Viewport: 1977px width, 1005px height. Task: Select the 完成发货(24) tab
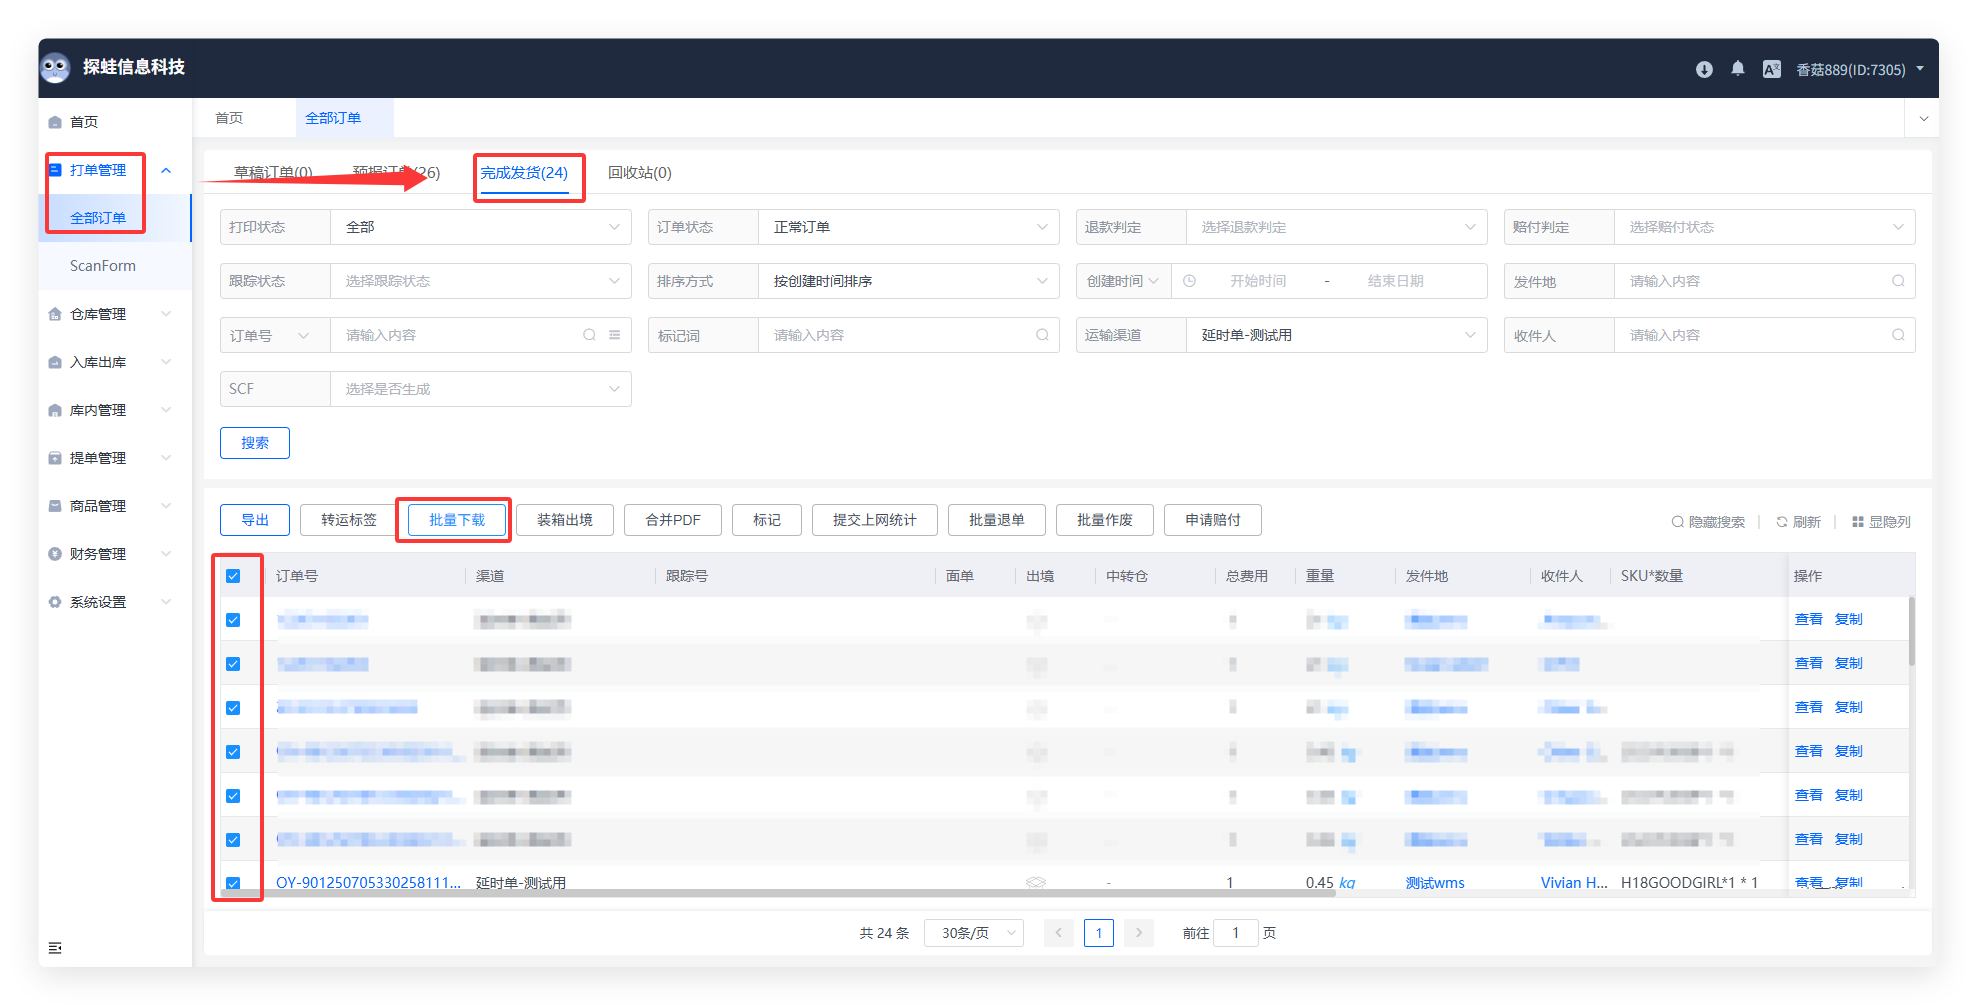pos(524,173)
